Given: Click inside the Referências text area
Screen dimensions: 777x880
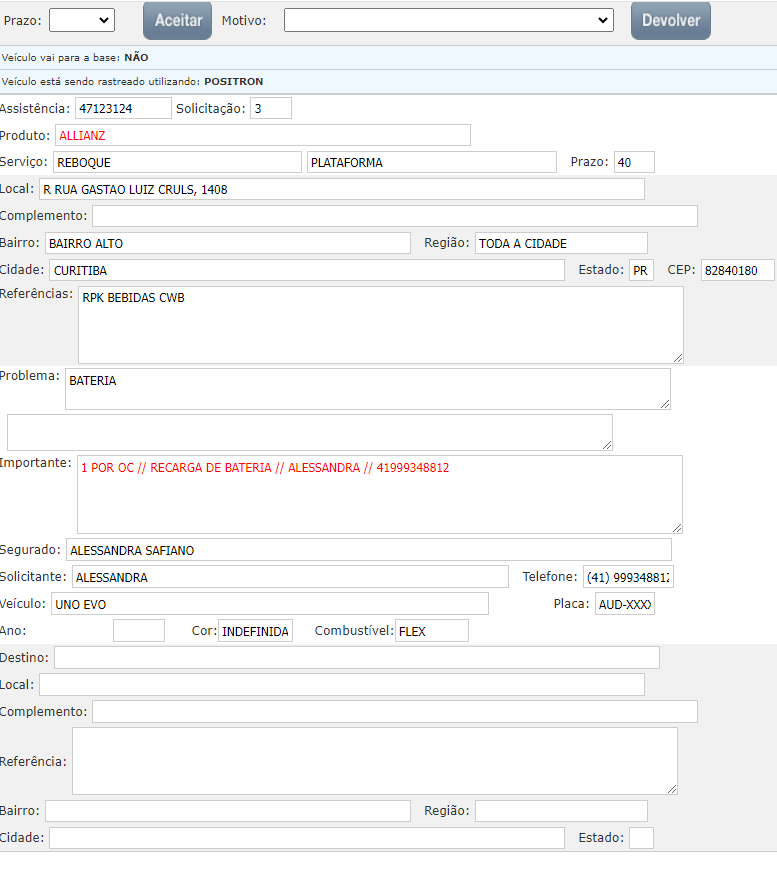Looking at the screenshot, I should [x=380, y=325].
